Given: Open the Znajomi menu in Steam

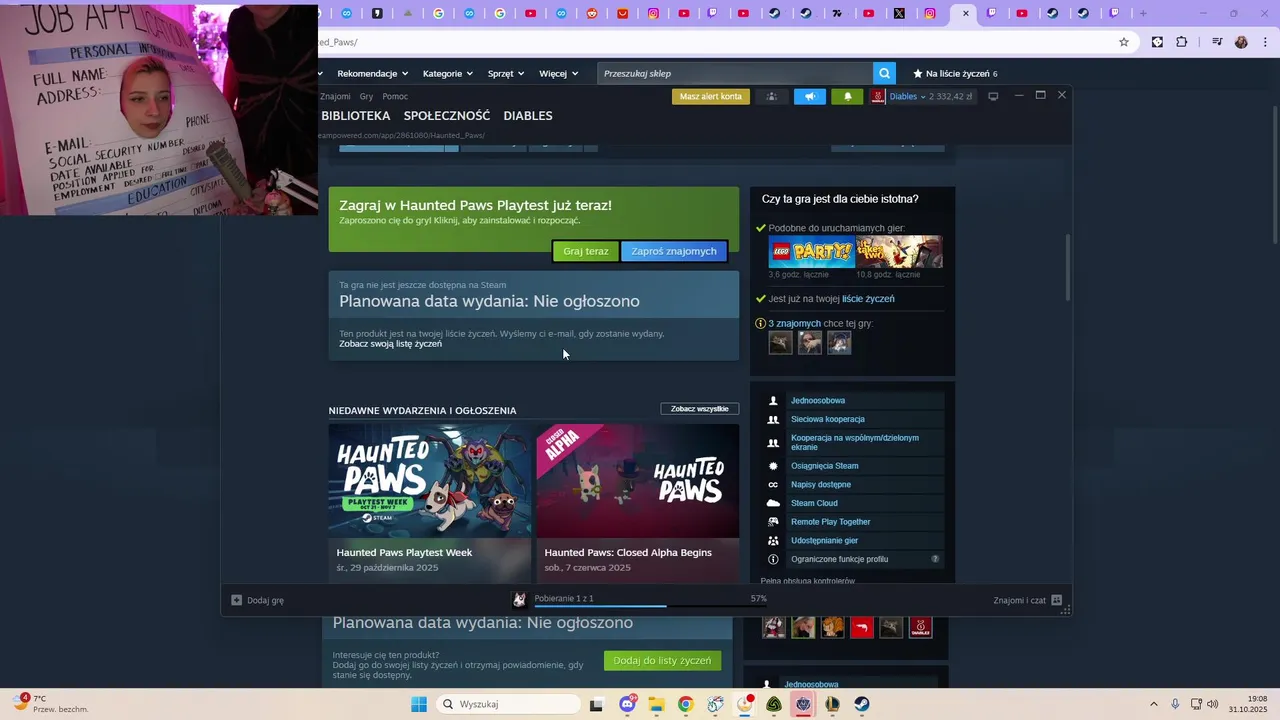Looking at the screenshot, I should tap(335, 96).
